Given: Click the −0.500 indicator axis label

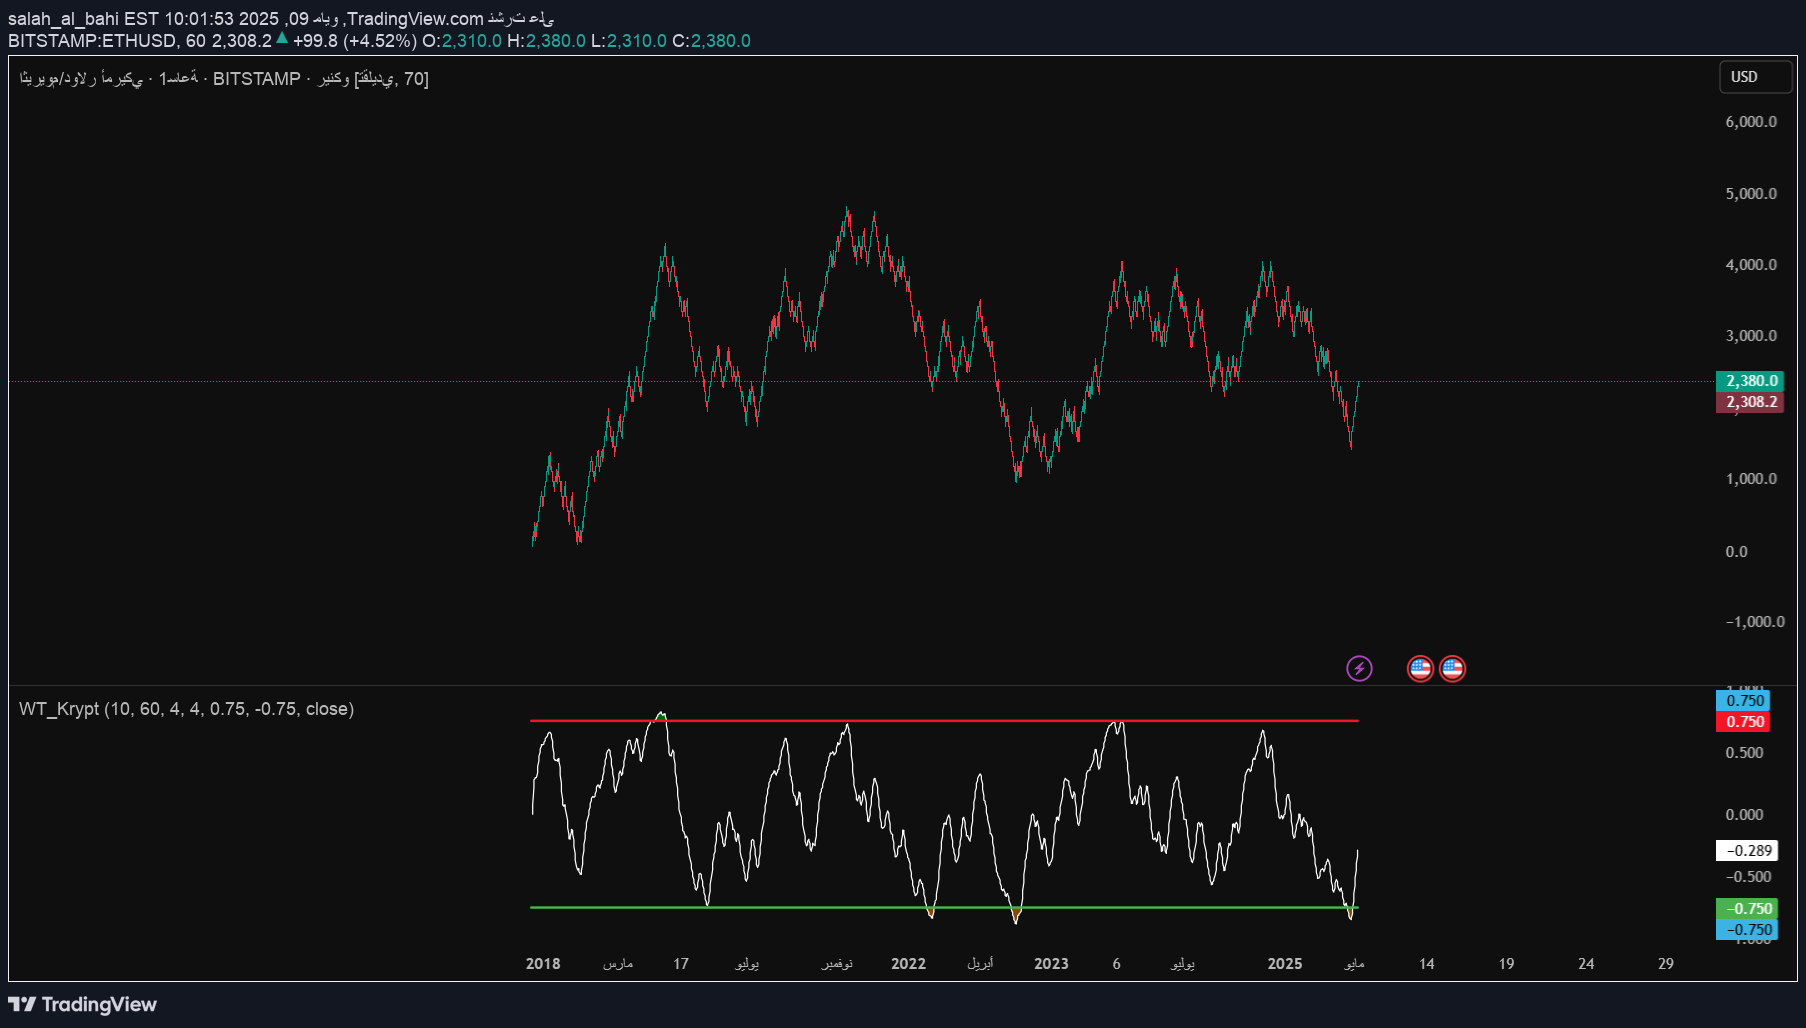Looking at the screenshot, I should pyautogui.click(x=1748, y=877).
